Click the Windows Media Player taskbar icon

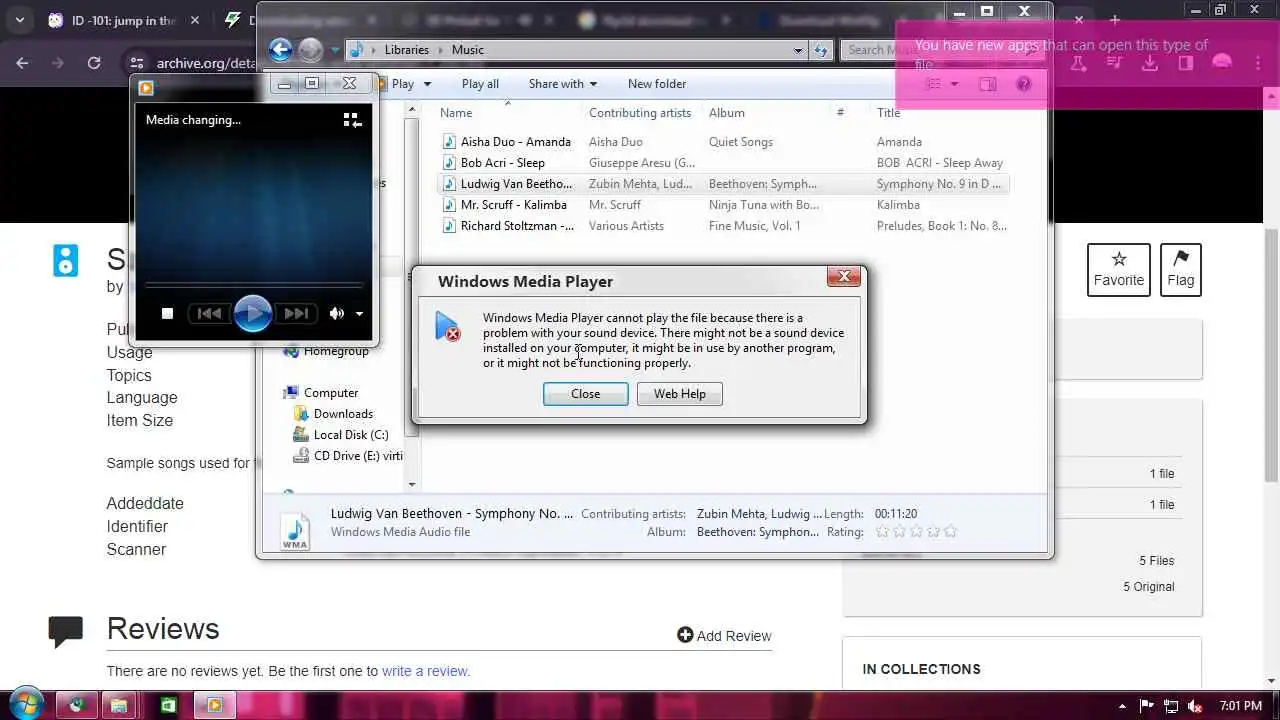click(x=213, y=706)
